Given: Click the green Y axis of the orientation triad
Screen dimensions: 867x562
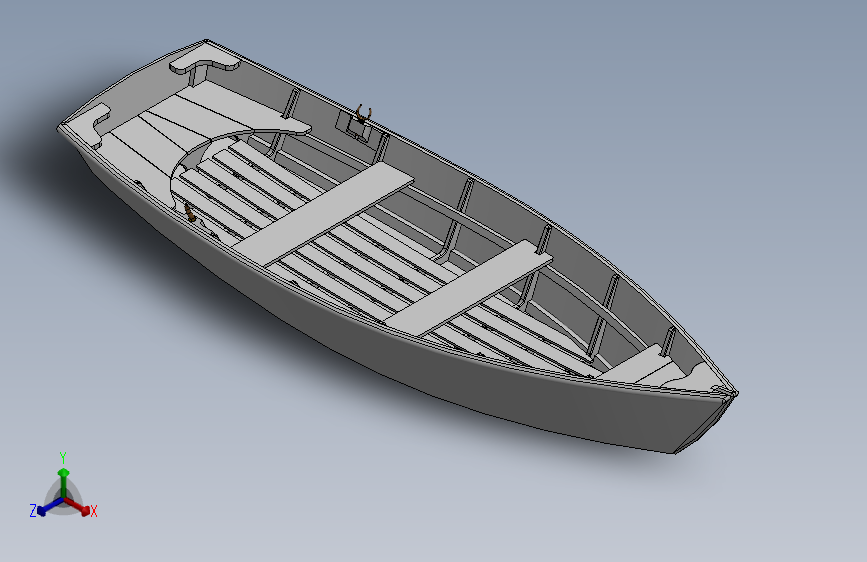Looking at the screenshot, I should point(64,482).
